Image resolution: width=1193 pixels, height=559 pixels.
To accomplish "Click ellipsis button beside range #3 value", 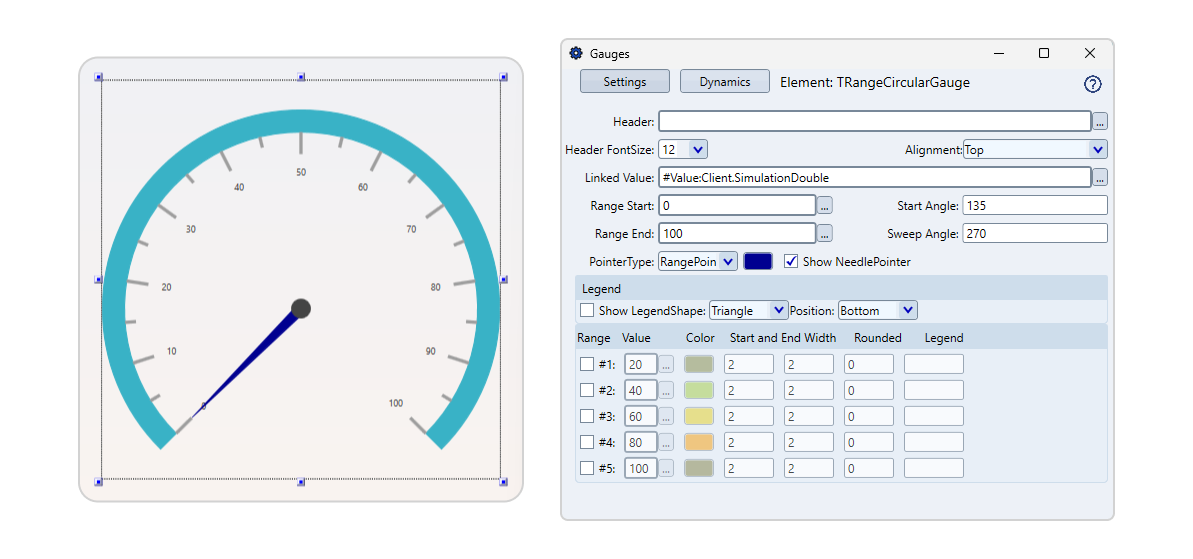I will (666, 416).
